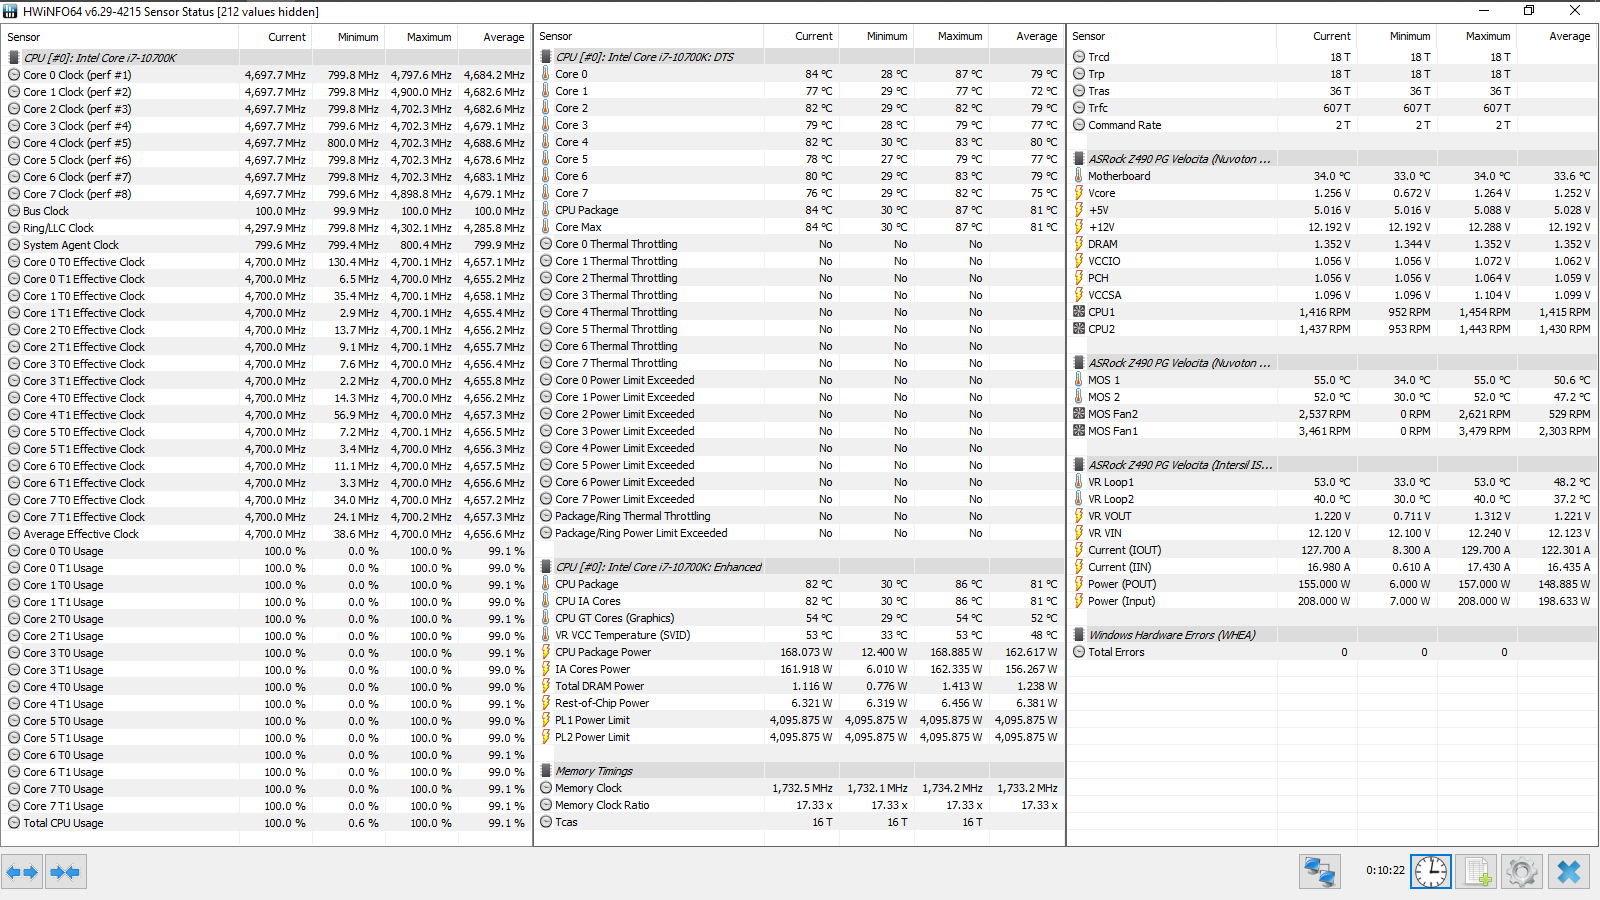Select the IA Cores Power row

(x=799, y=669)
